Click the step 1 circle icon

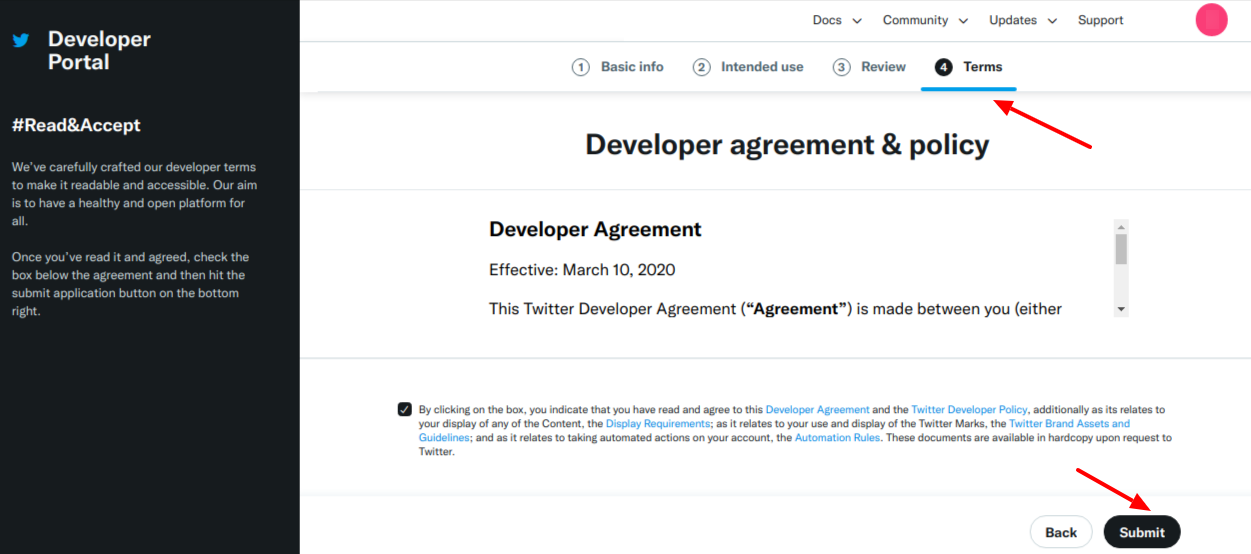click(x=580, y=67)
